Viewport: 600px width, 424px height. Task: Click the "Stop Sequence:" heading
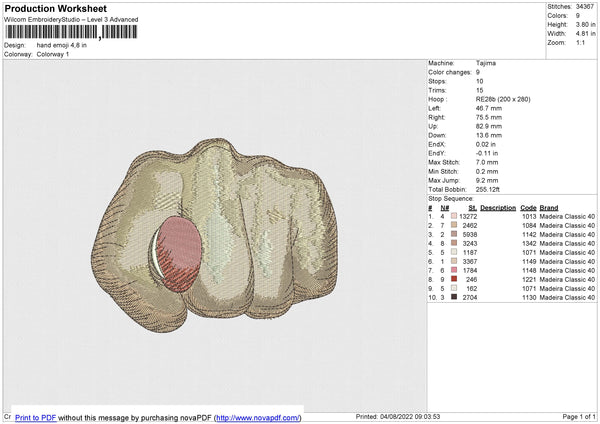click(451, 199)
